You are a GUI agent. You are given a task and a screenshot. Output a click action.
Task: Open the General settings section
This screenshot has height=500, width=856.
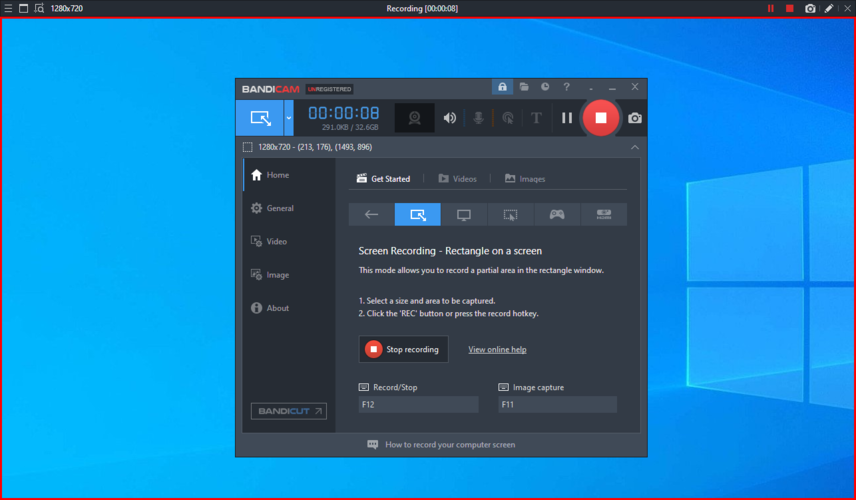(x=289, y=209)
